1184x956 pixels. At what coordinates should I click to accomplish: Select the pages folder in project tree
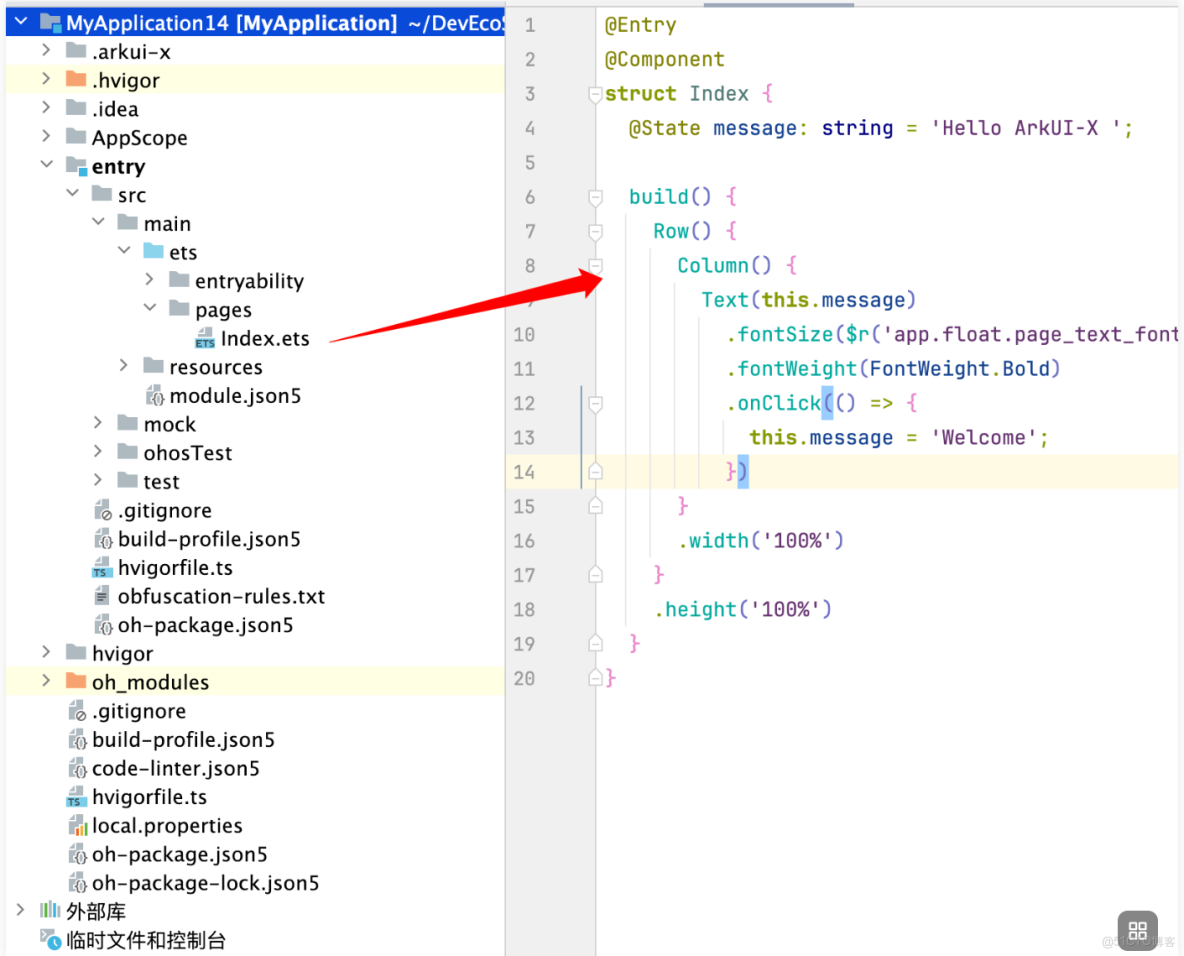(x=222, y=309)
